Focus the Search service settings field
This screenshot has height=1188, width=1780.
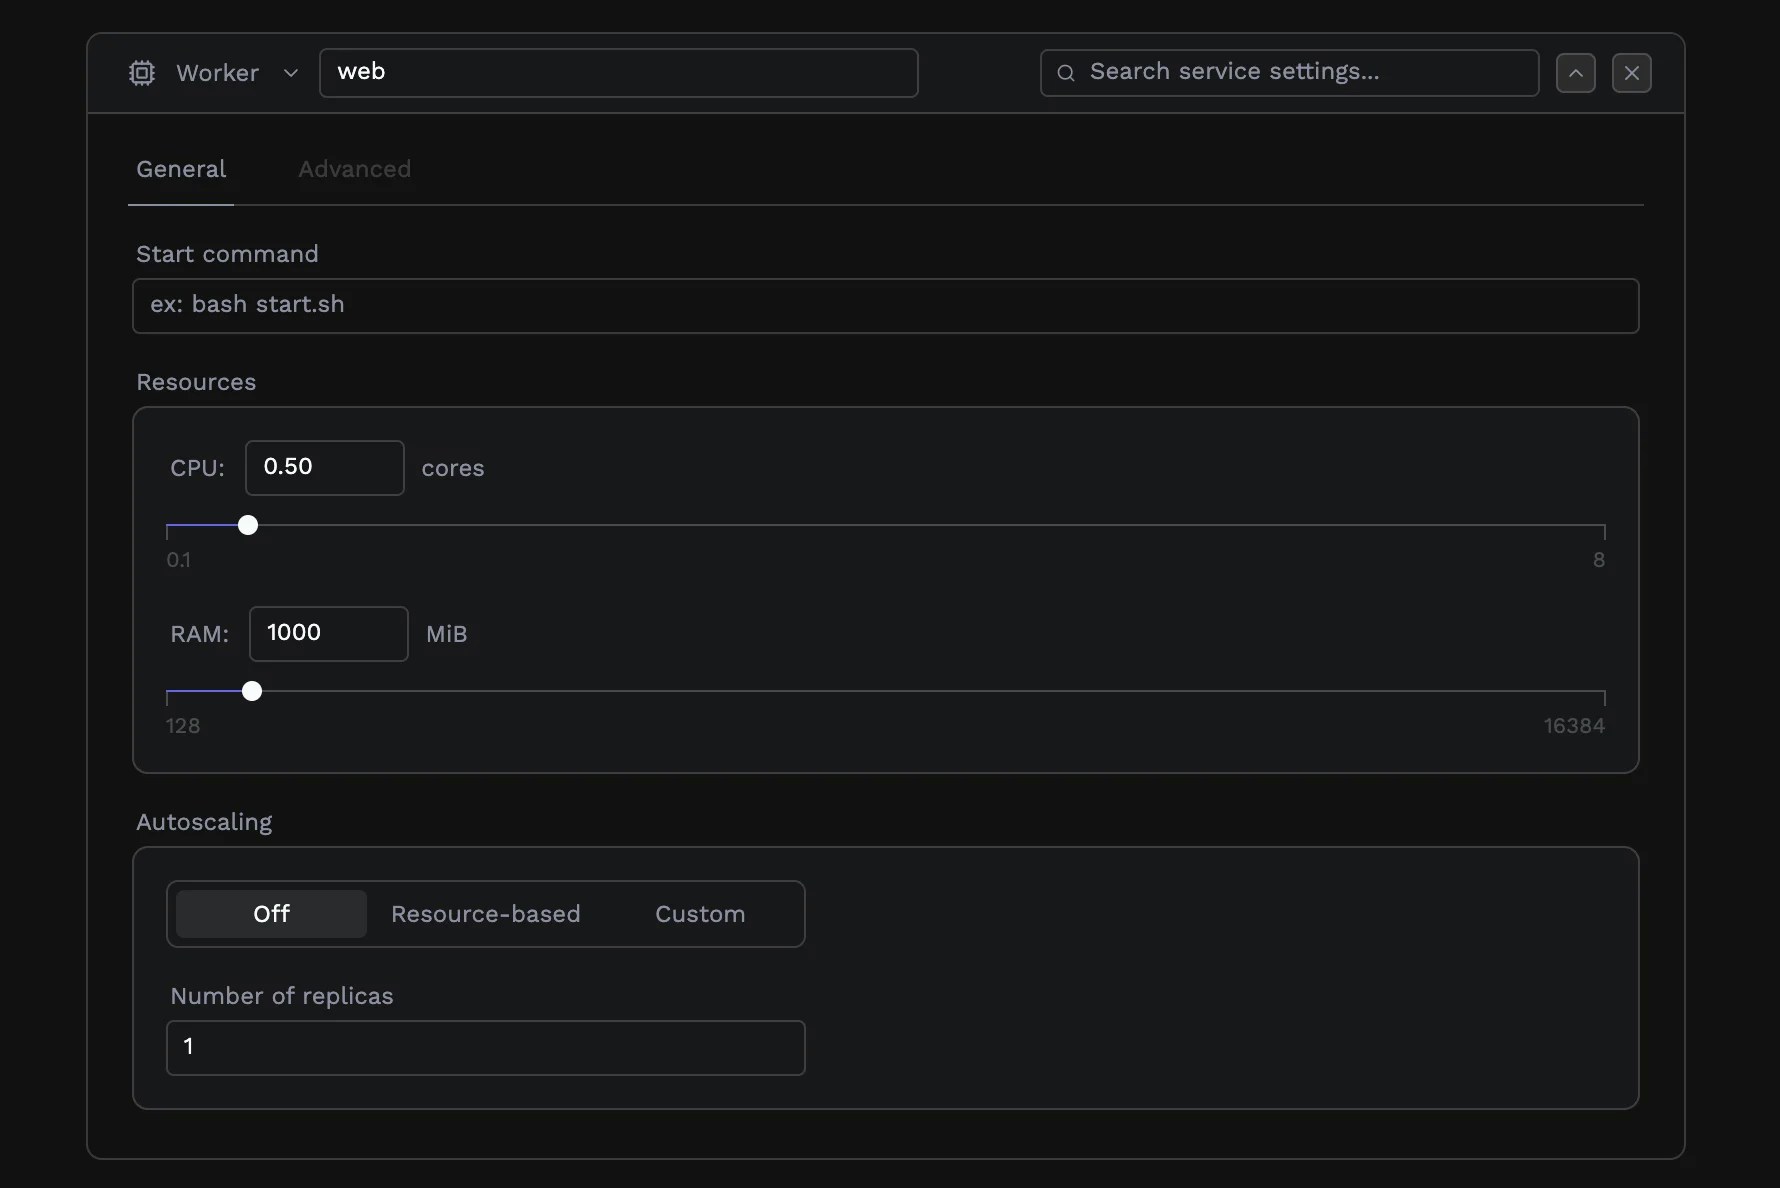1288,72
